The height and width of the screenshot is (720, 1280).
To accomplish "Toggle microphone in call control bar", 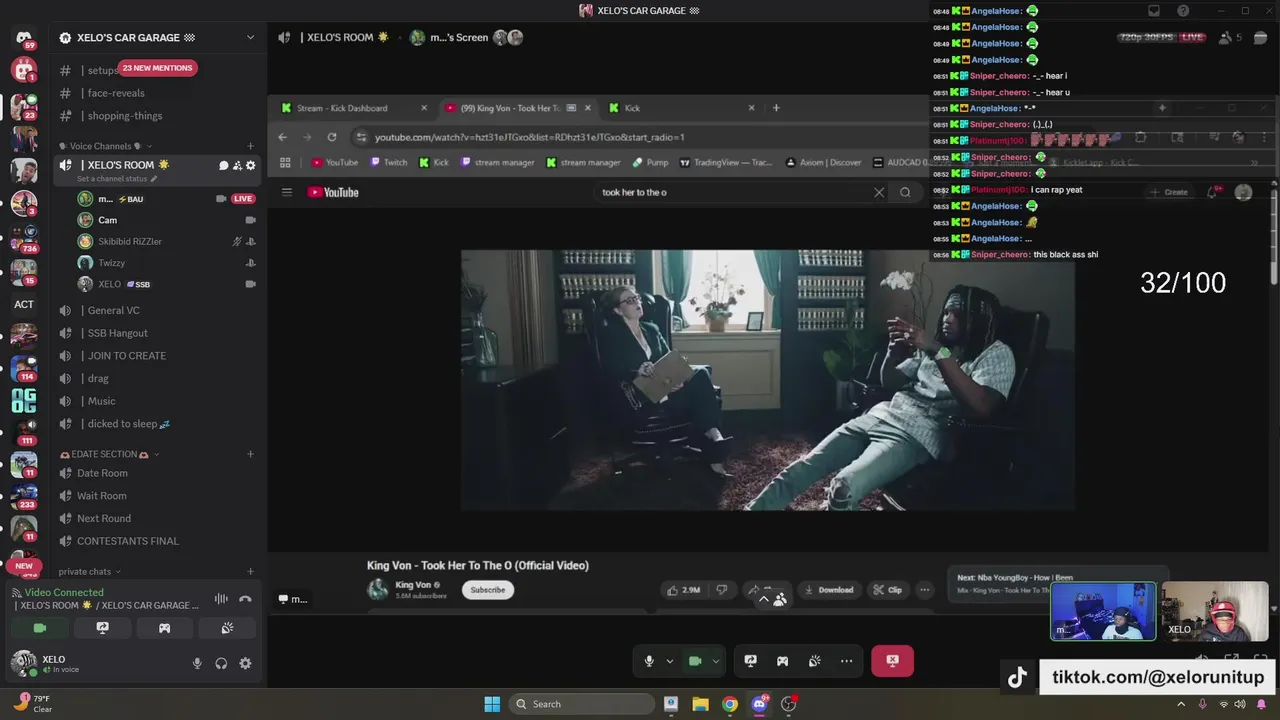I will point(649,661).
